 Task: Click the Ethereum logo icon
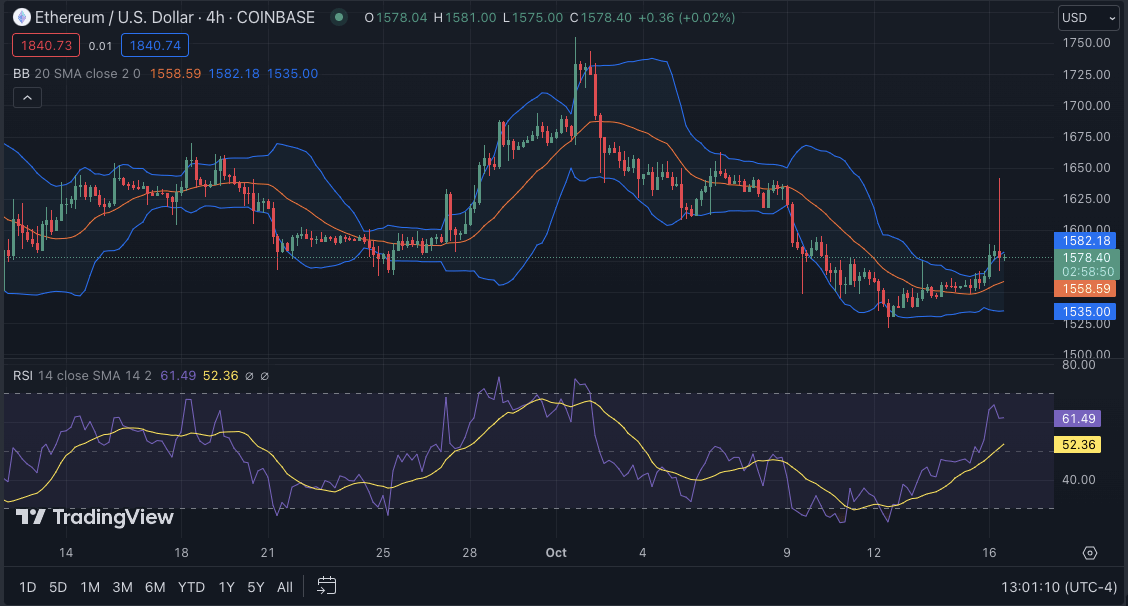coord(21,17)
